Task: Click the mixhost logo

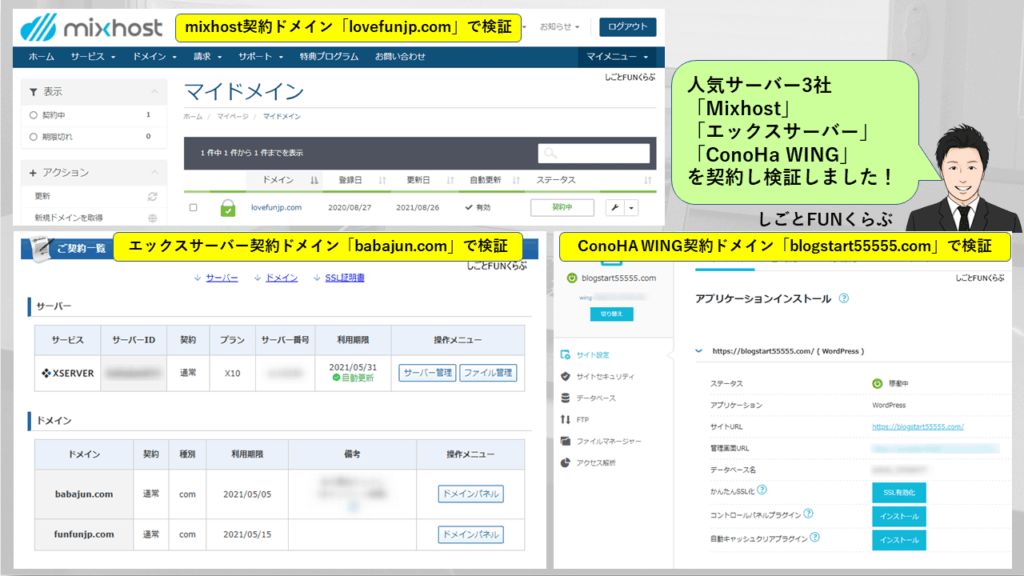Action: [91, 27]
